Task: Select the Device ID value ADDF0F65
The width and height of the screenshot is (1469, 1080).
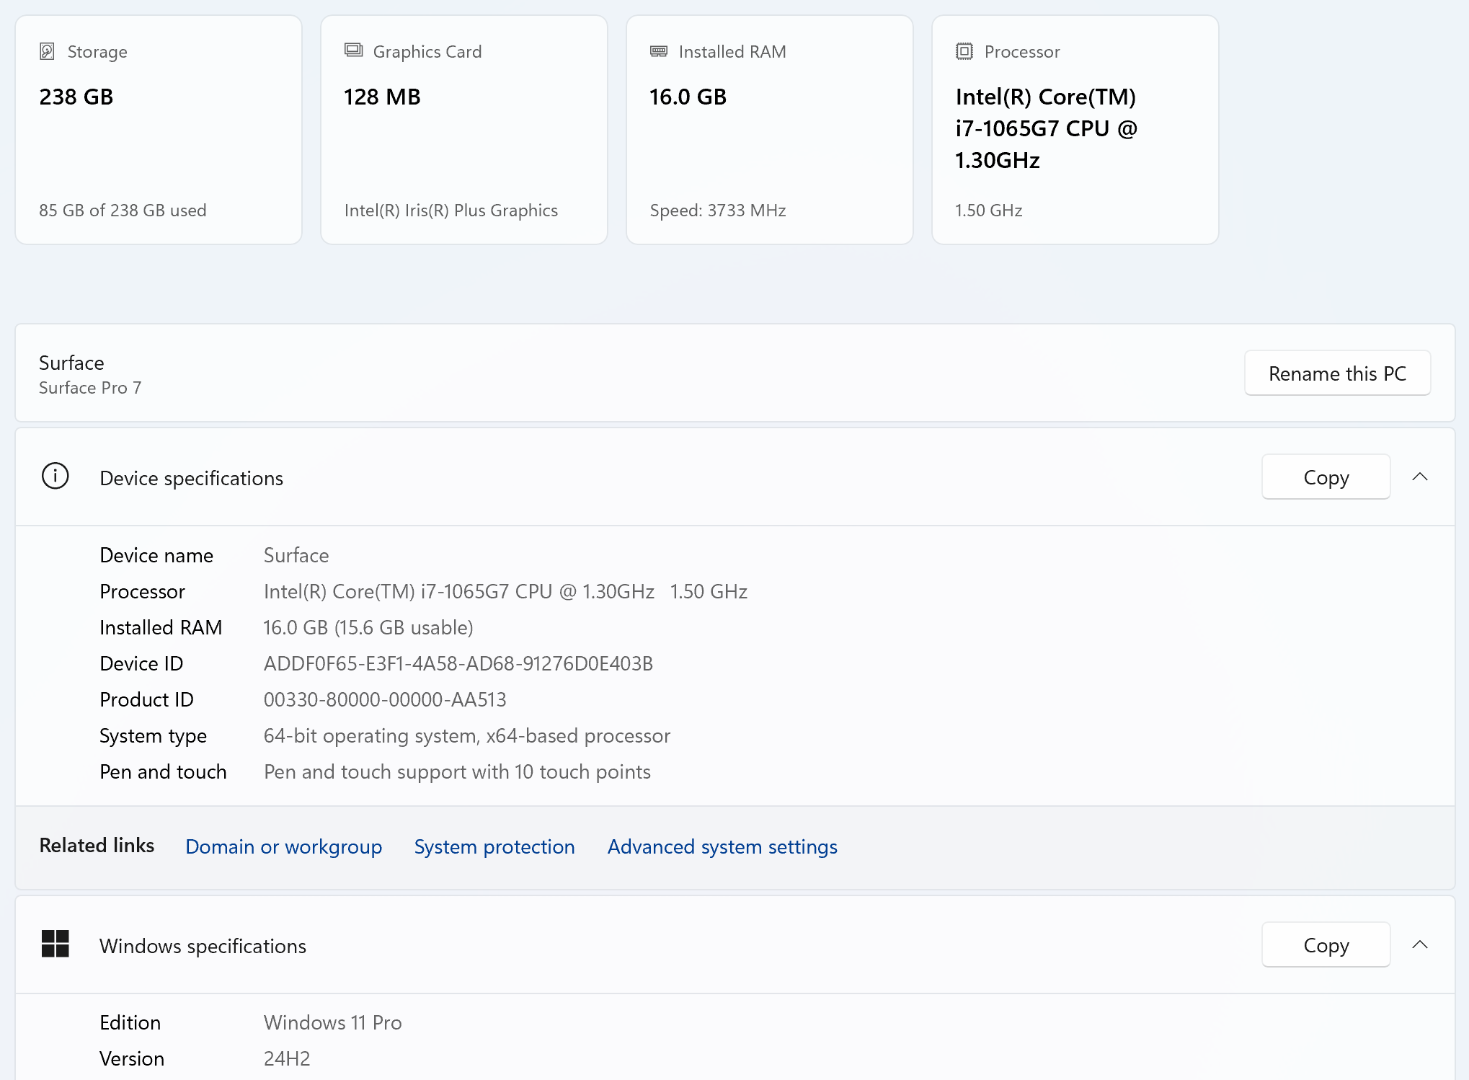Action: [458, 664]
